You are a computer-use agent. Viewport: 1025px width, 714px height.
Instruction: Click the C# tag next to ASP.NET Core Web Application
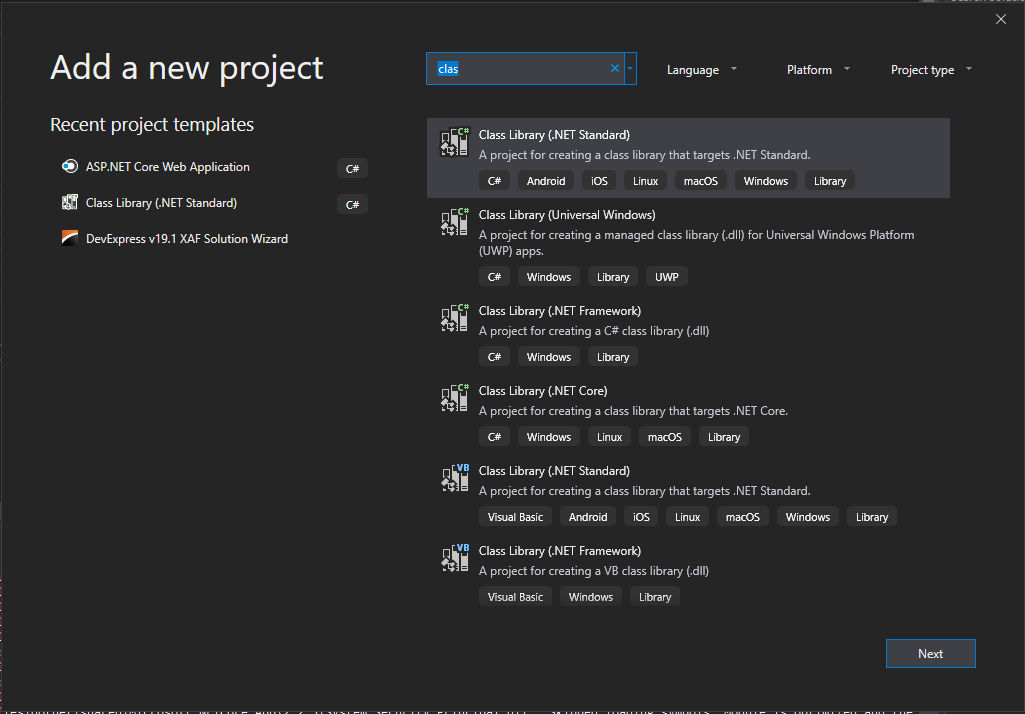352,169
